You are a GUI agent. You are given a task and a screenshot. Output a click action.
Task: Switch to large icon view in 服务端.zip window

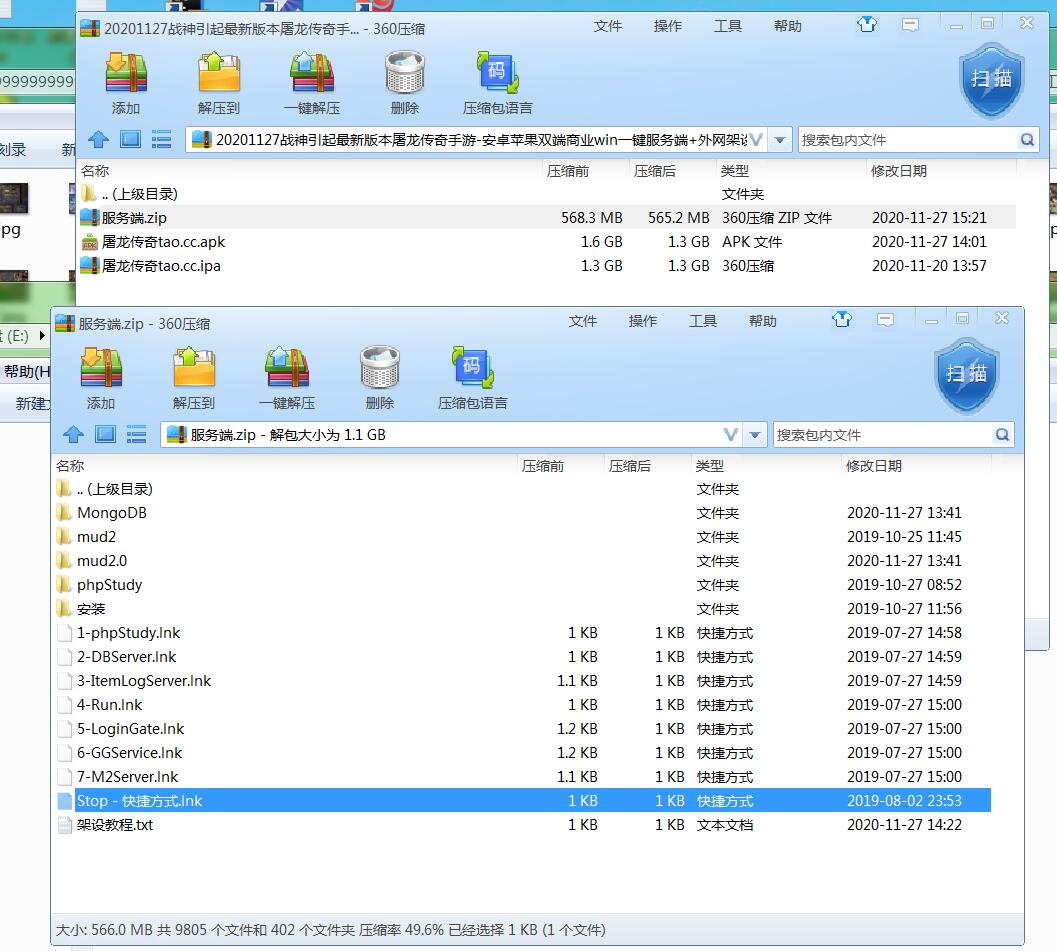click(105, 434)
